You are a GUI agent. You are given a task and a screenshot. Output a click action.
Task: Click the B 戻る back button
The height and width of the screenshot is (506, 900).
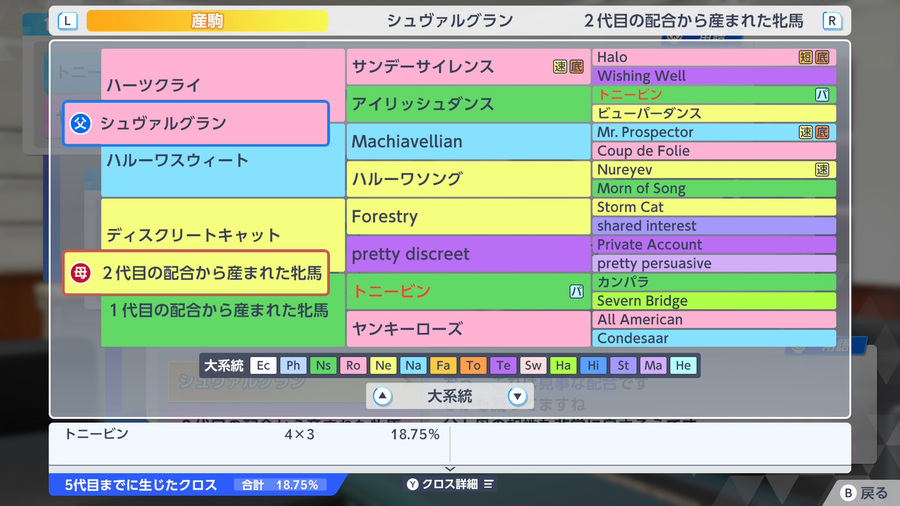pos(864,493)
